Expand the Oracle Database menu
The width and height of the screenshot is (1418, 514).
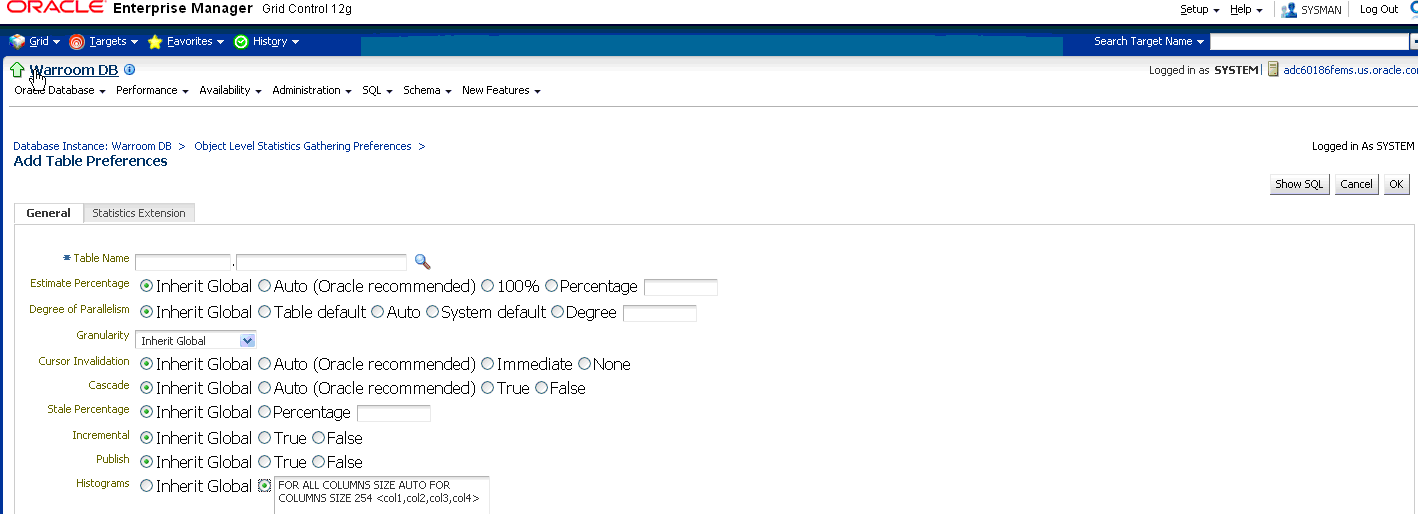[x=60, y=90]
